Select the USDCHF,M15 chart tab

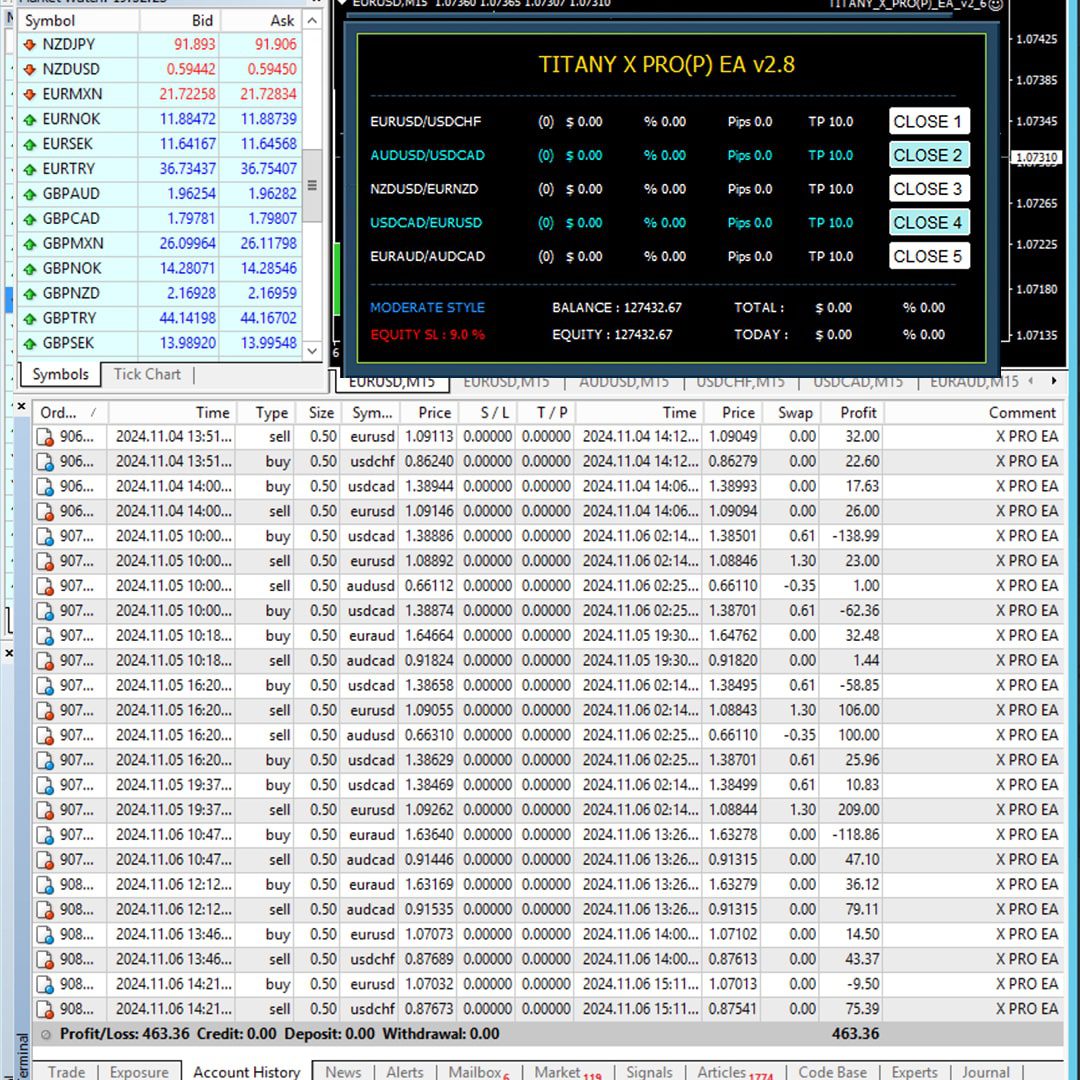pyautogui.click(x=740, y=382)
